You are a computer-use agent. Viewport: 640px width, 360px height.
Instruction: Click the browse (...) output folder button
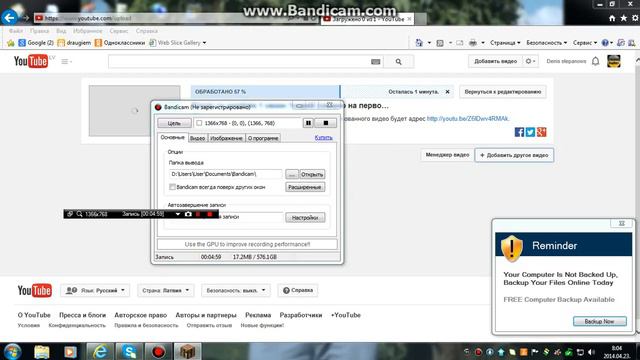[291, 174]
